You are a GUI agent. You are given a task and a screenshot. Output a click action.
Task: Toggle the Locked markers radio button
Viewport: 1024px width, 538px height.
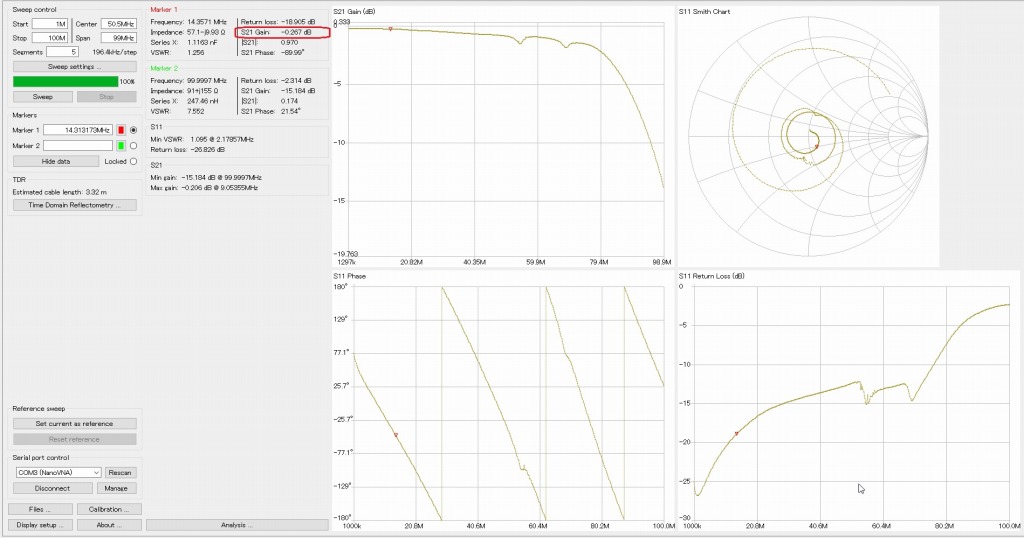133,161
